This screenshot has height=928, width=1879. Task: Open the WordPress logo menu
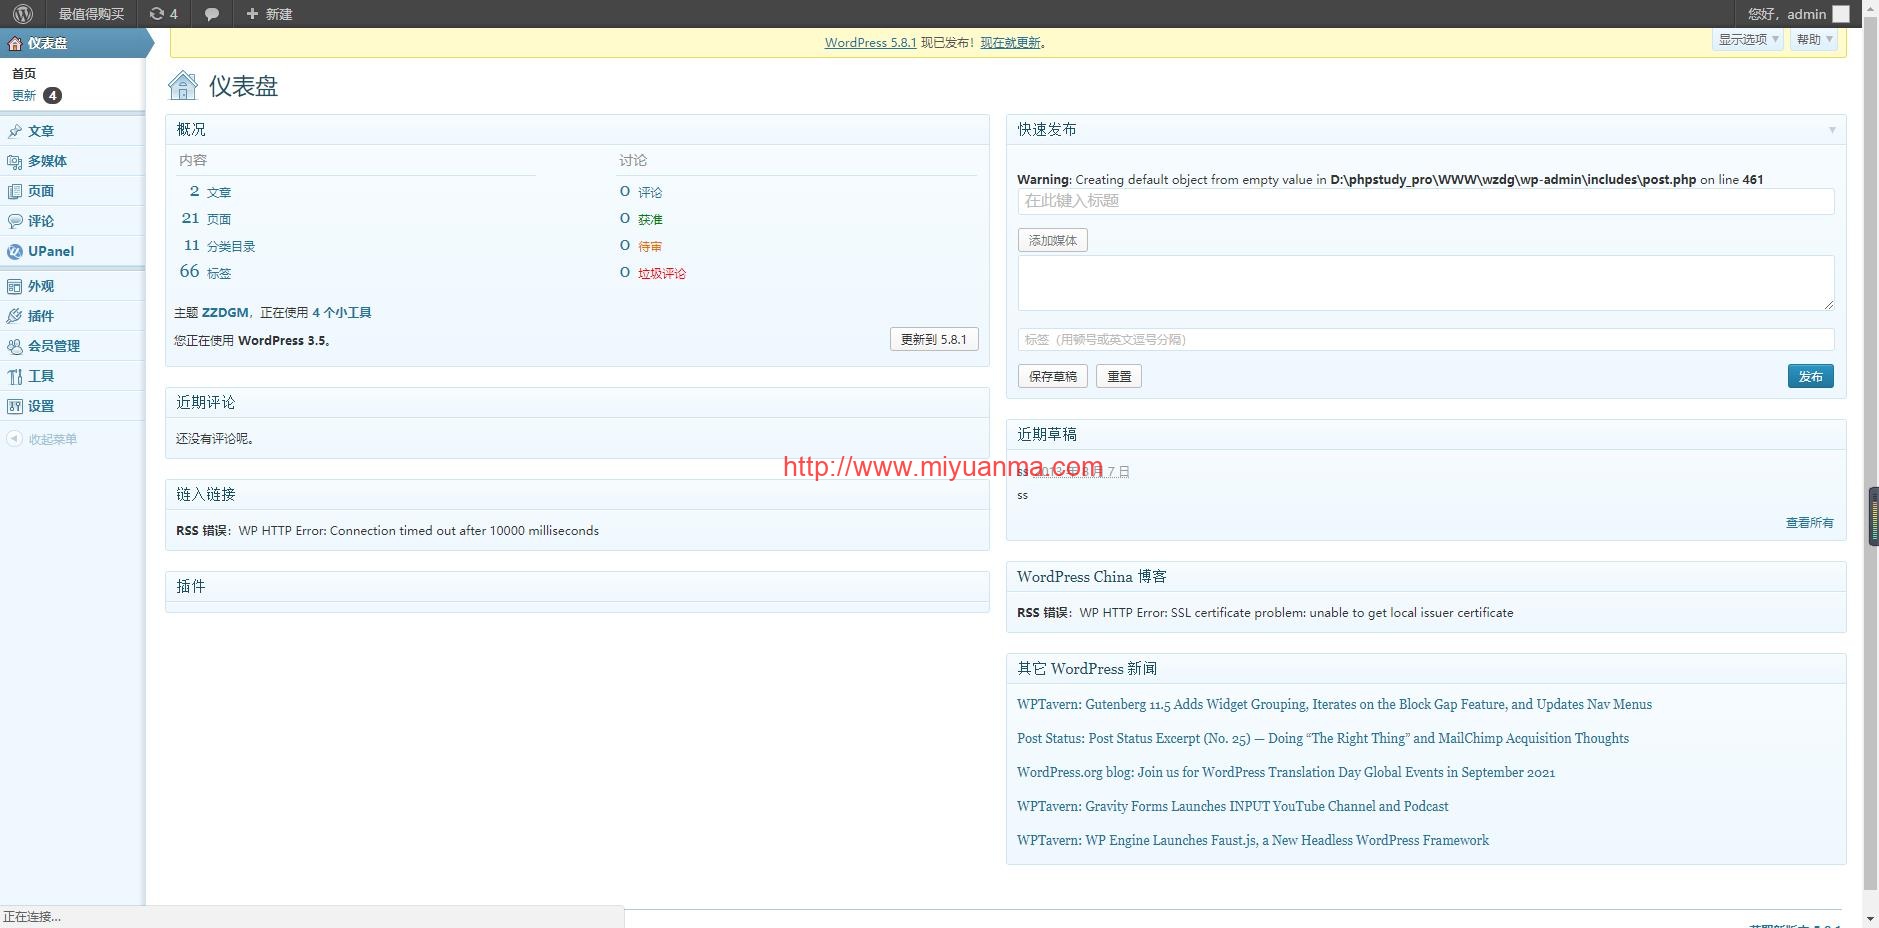23,14
